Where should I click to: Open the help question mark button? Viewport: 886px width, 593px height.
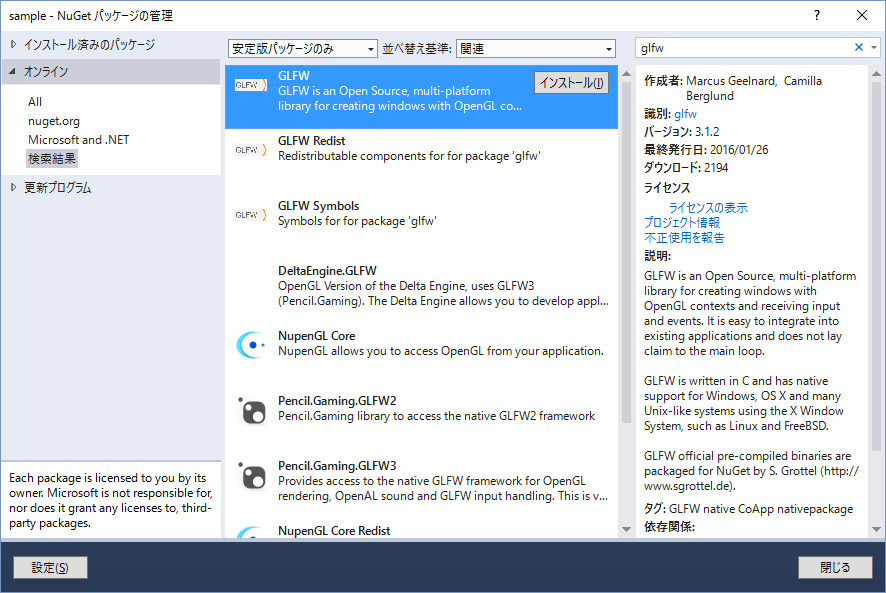816,15
